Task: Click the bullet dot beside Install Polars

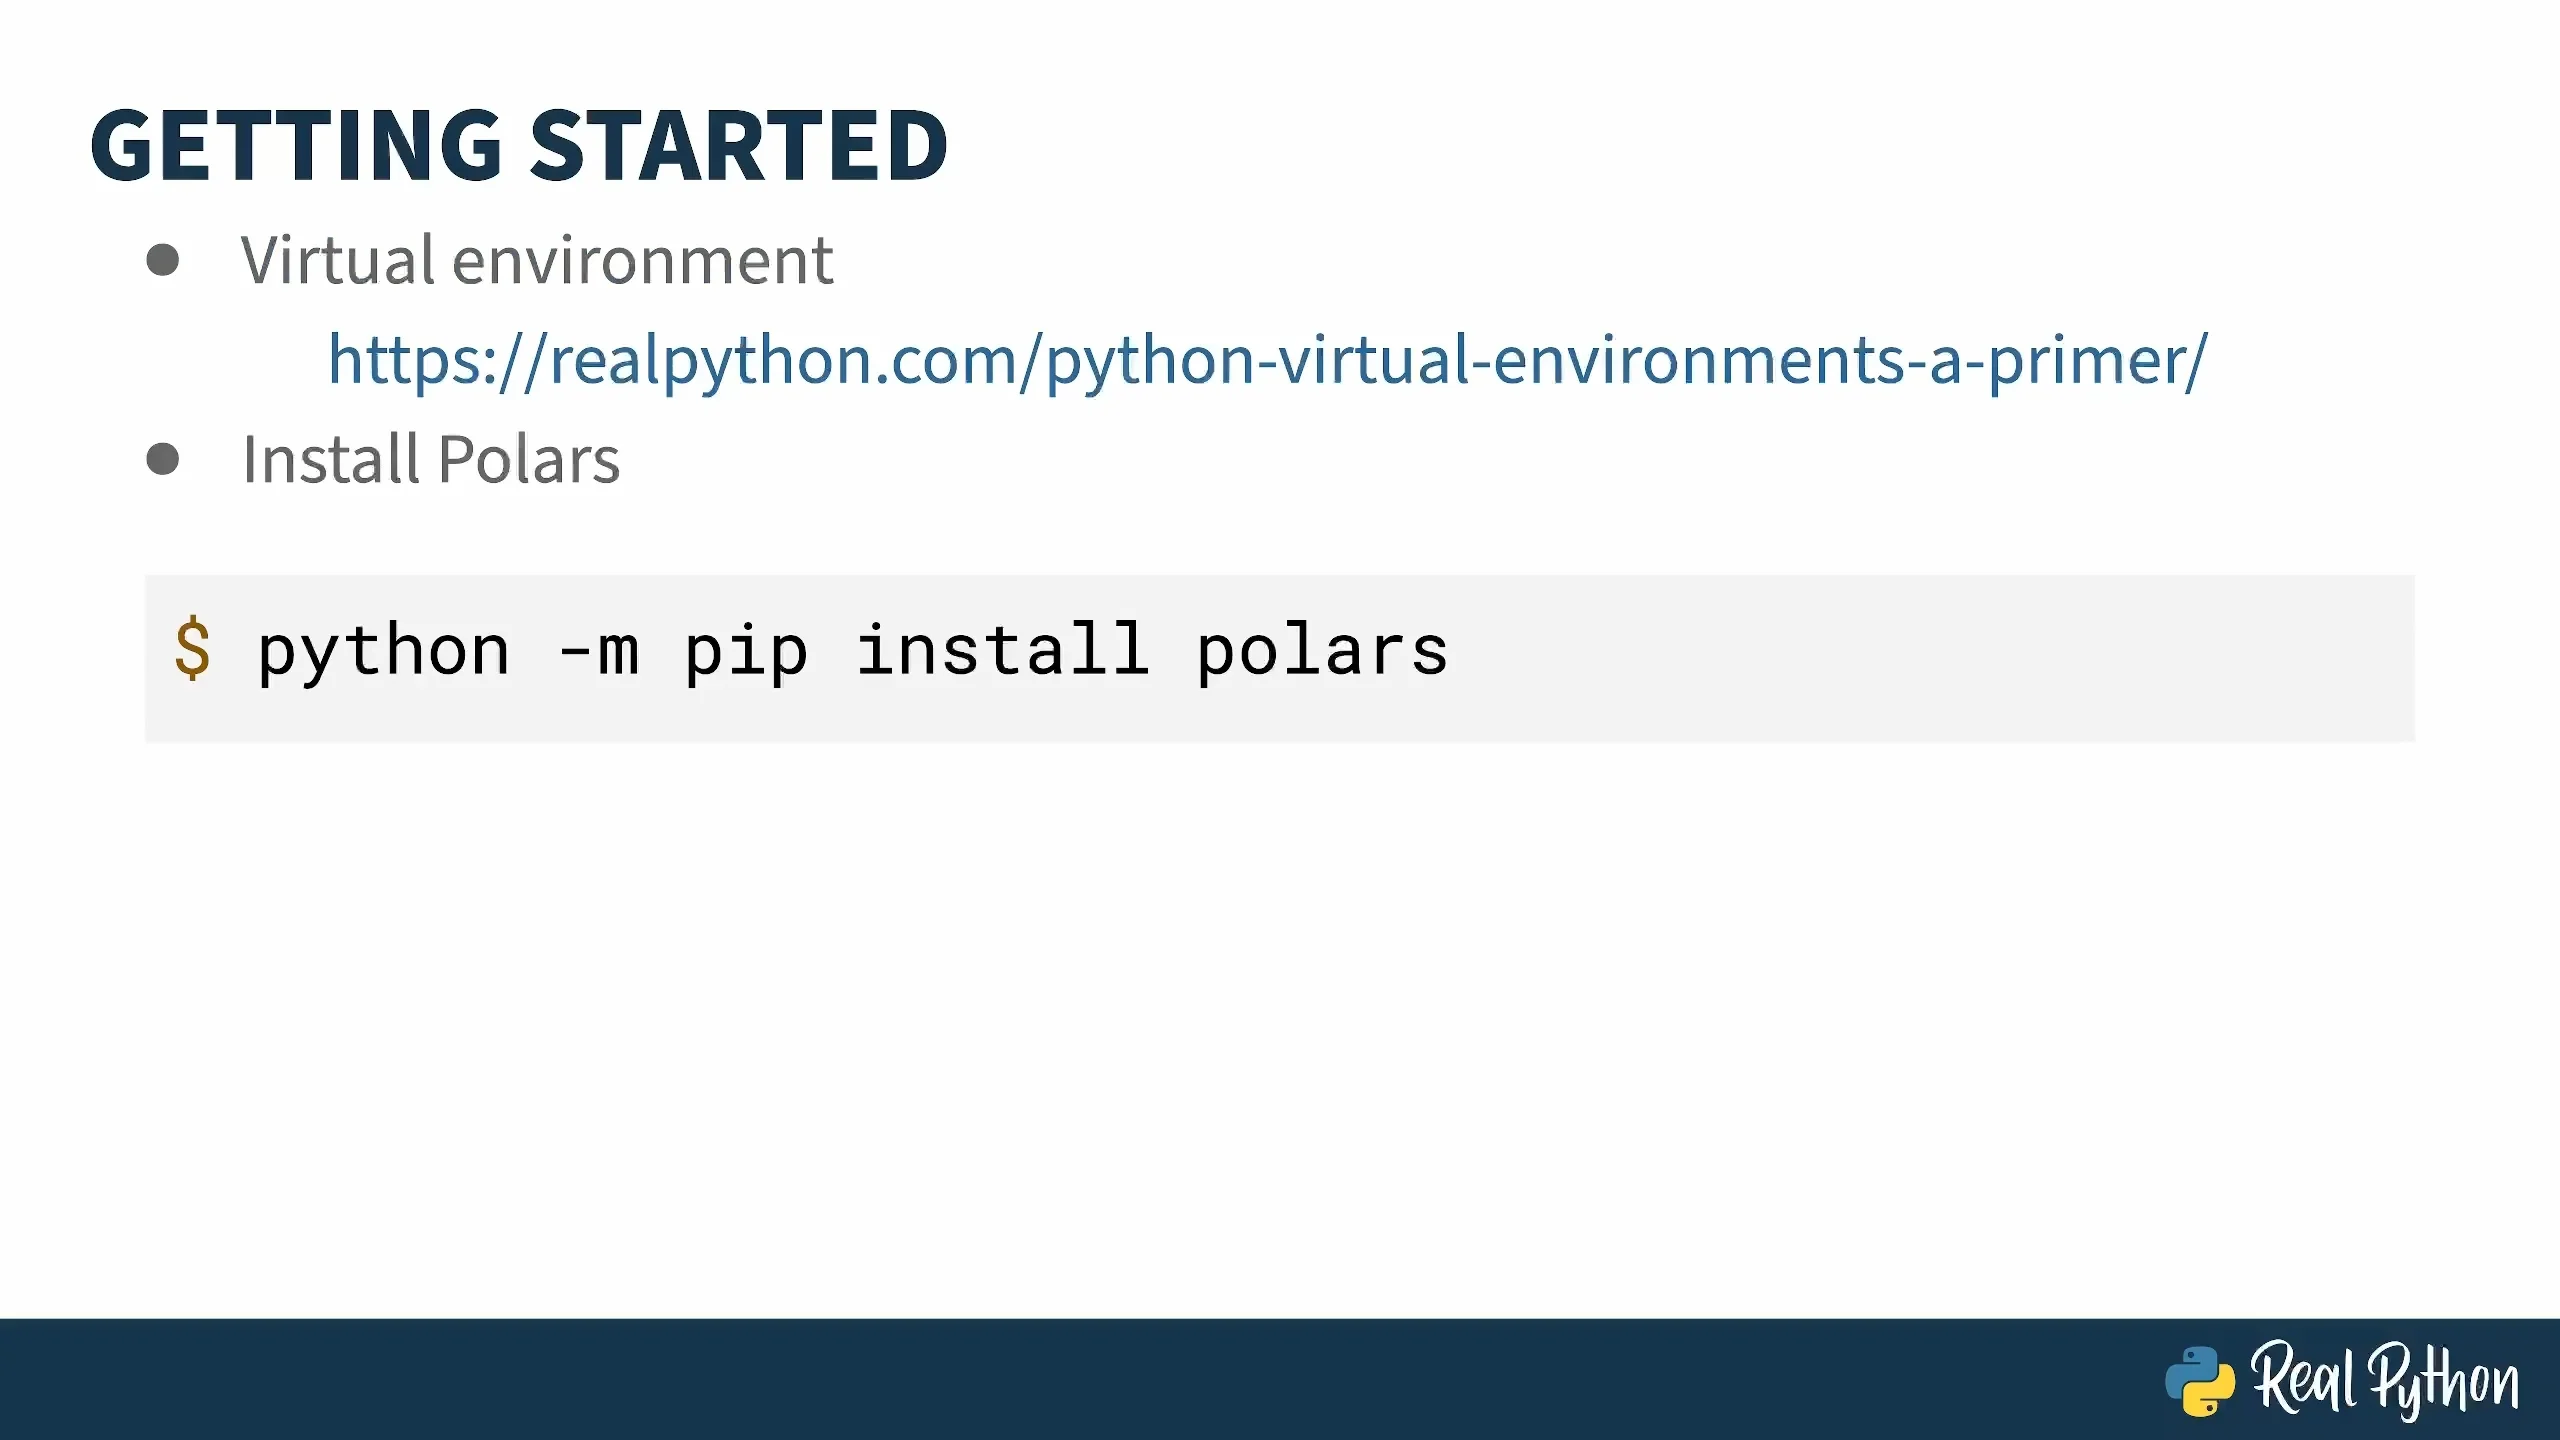Action: (x=162, y=459)
